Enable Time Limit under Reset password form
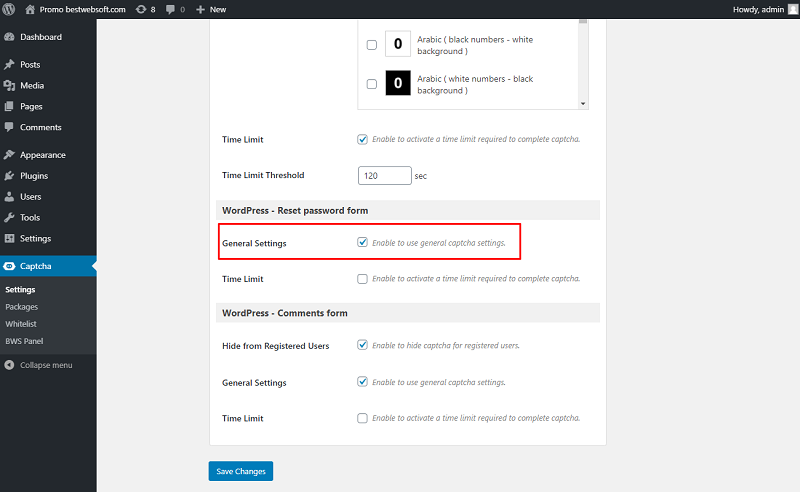Viewport: 800px width, 492px height. pyautogui.click(x=362, y=279)
